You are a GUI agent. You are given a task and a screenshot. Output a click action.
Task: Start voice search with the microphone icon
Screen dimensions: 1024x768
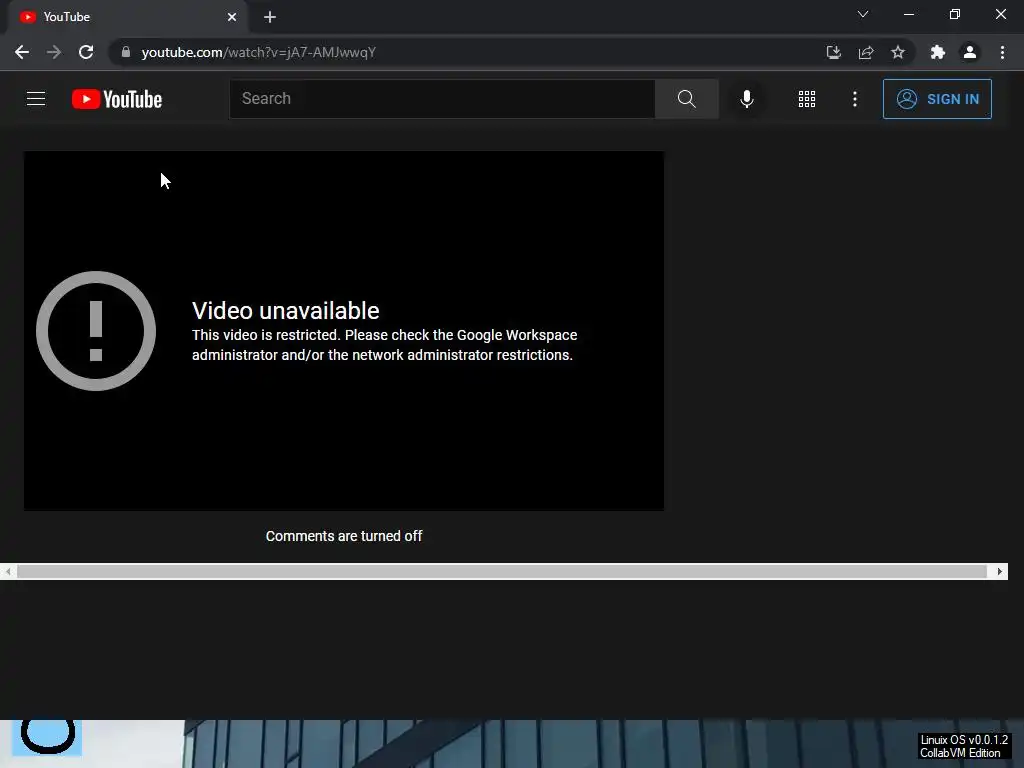(746, 99)
